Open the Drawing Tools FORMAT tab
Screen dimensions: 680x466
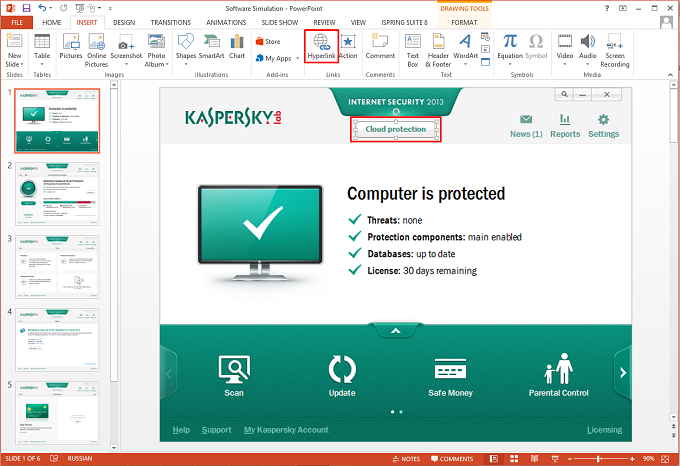[464, 23]
